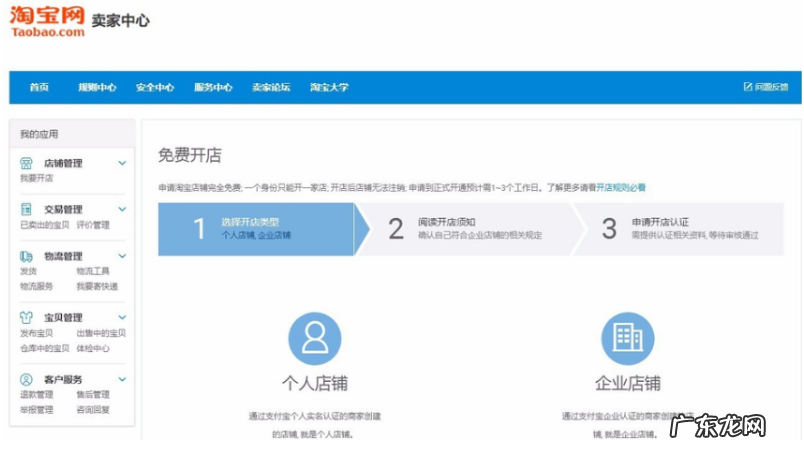Click 发布宝贝 in sidebar

click(36, 333)
